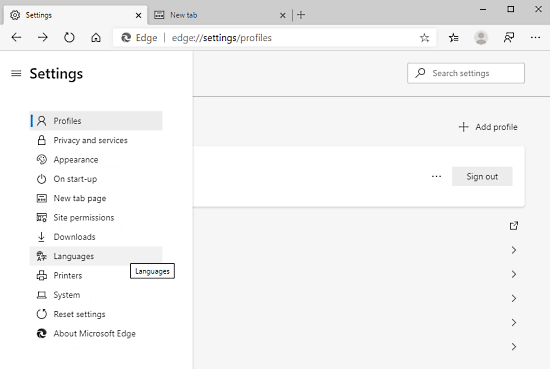Click the Appearance palette icon
550x369 pixels.
point(41,159)
